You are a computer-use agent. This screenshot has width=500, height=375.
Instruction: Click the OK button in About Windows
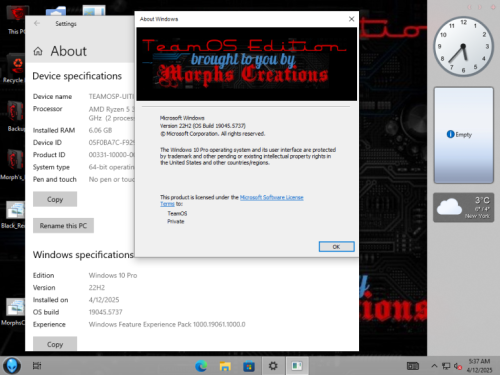tap(336, 247)
